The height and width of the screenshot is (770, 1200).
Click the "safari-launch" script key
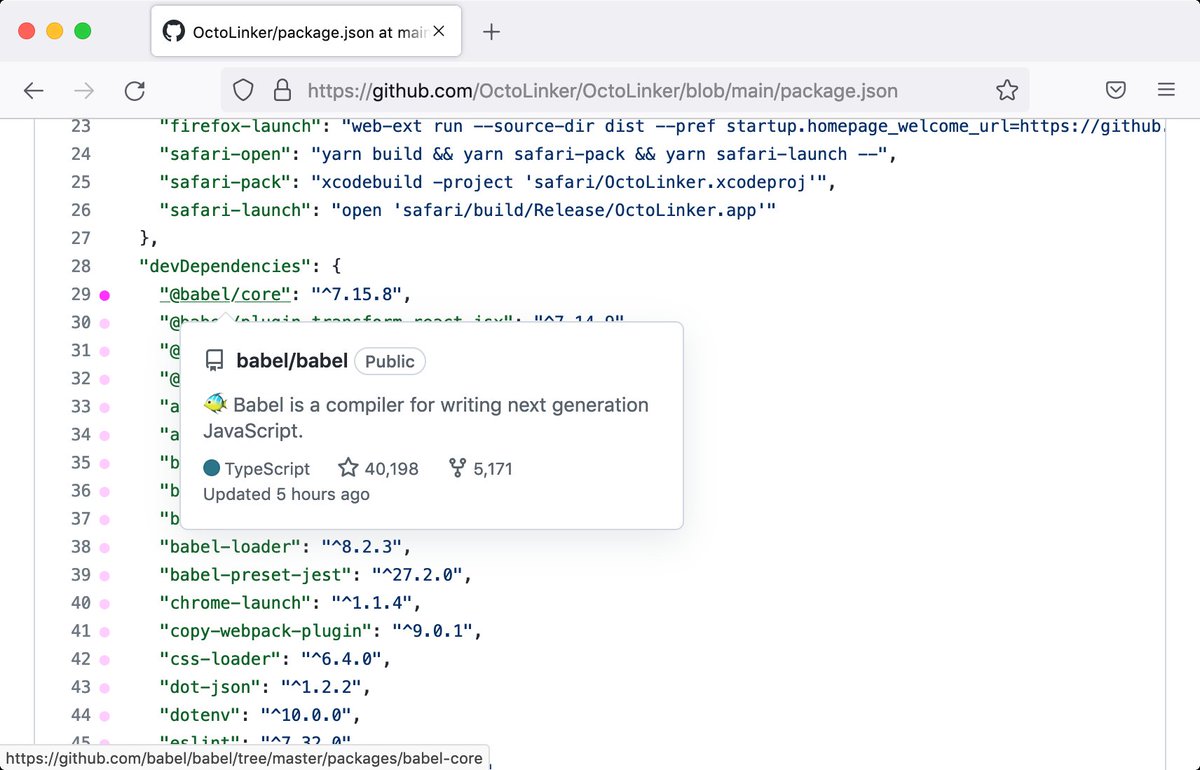click(x=235, y=210)
